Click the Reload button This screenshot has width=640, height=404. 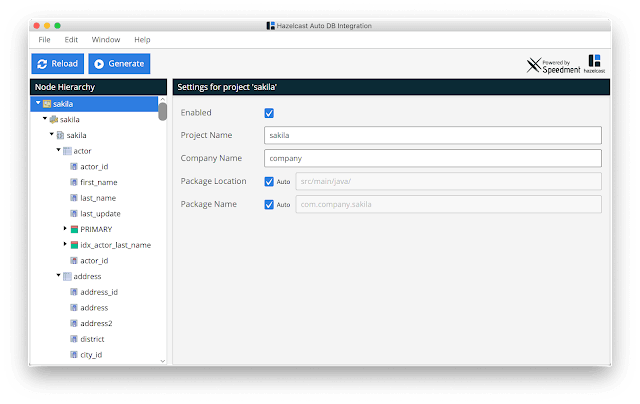[58, 64]
